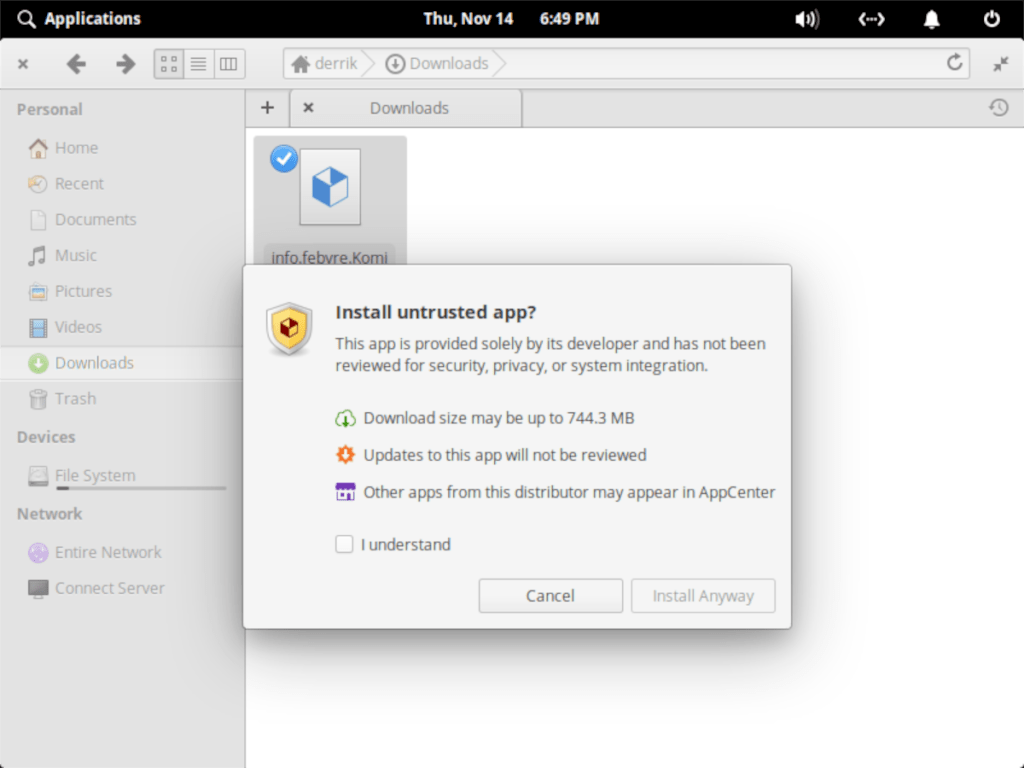Viewport: 1024px width, 768px height.
Task: Click the shrink window icon in the toolbar
Action: point(1000,63)
